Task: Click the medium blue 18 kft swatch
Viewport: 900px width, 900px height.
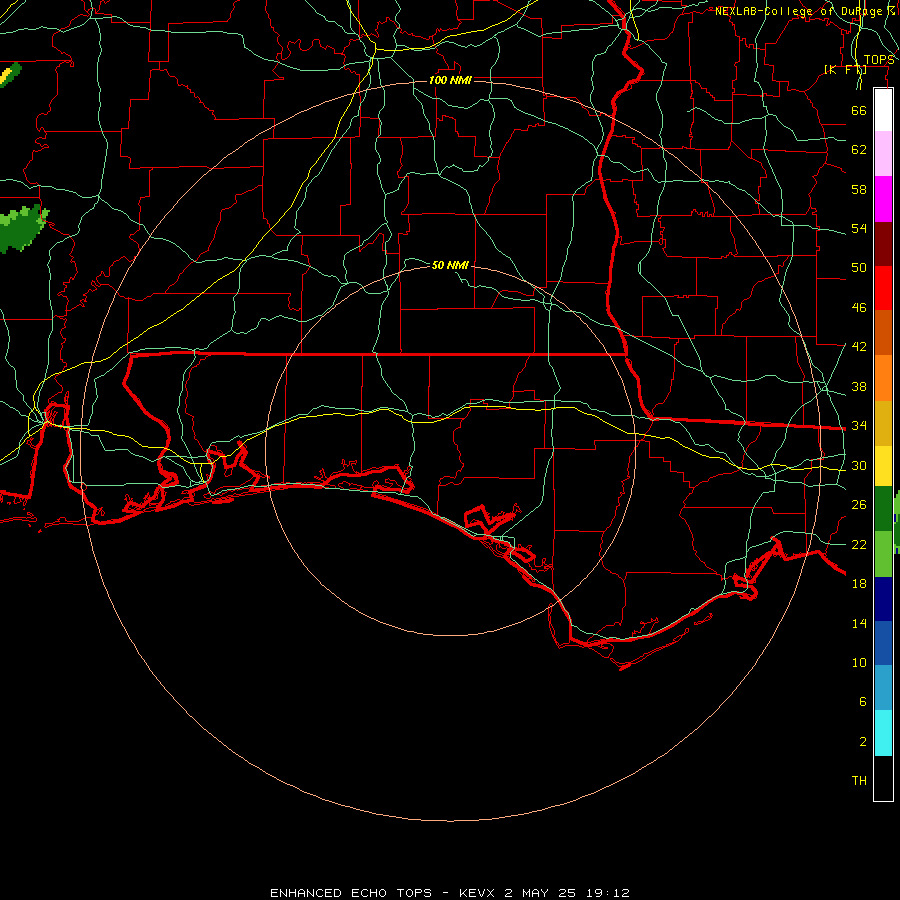Action: coord(883,643)
